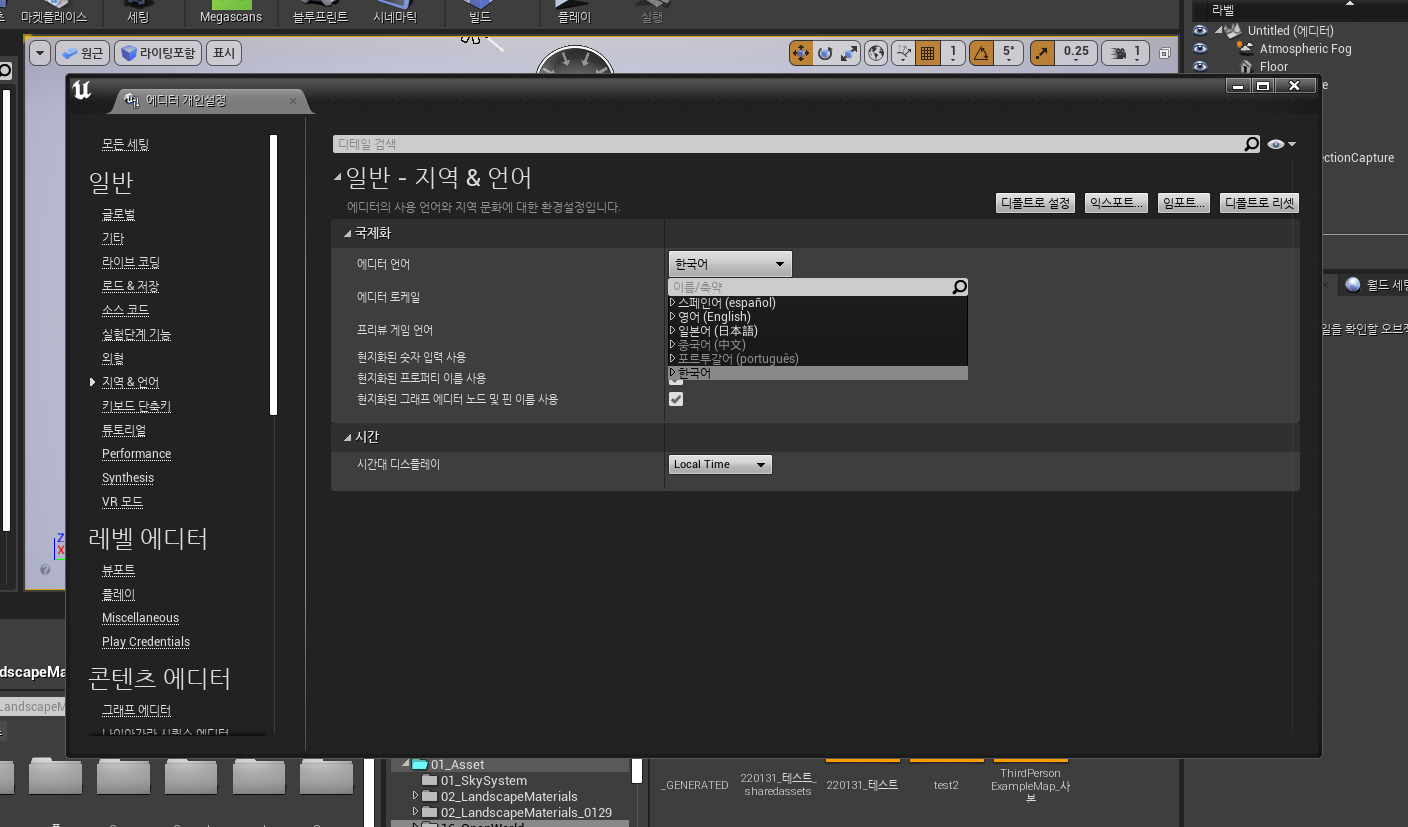Click the 플레이 toolbar button

coord(574,13)
